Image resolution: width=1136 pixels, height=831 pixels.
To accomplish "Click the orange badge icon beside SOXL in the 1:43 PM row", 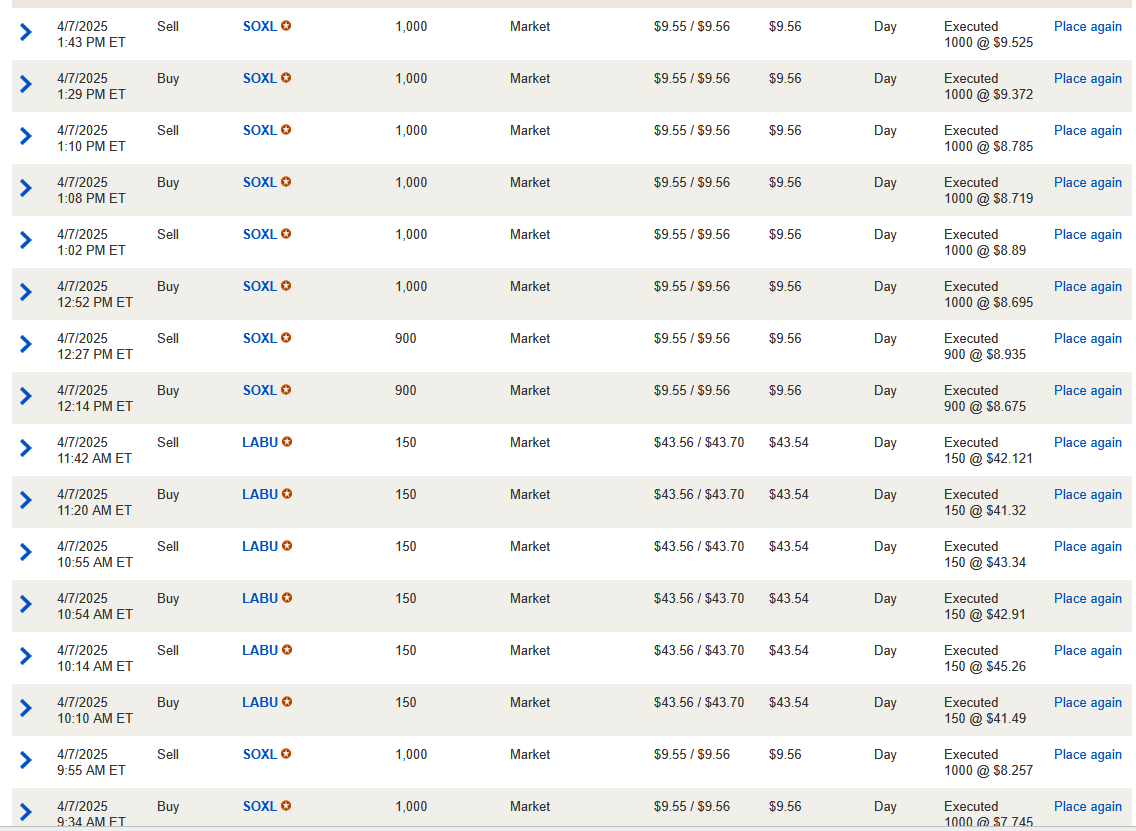I will pos(286,26).
